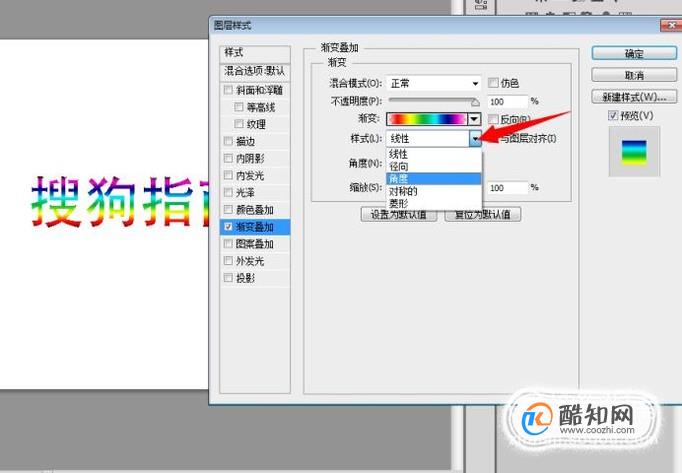Open the gradient picker arrow
Image resolution: width=682 pixels, height=473 pixels.
pyautogui.click(x=474, y=119)
